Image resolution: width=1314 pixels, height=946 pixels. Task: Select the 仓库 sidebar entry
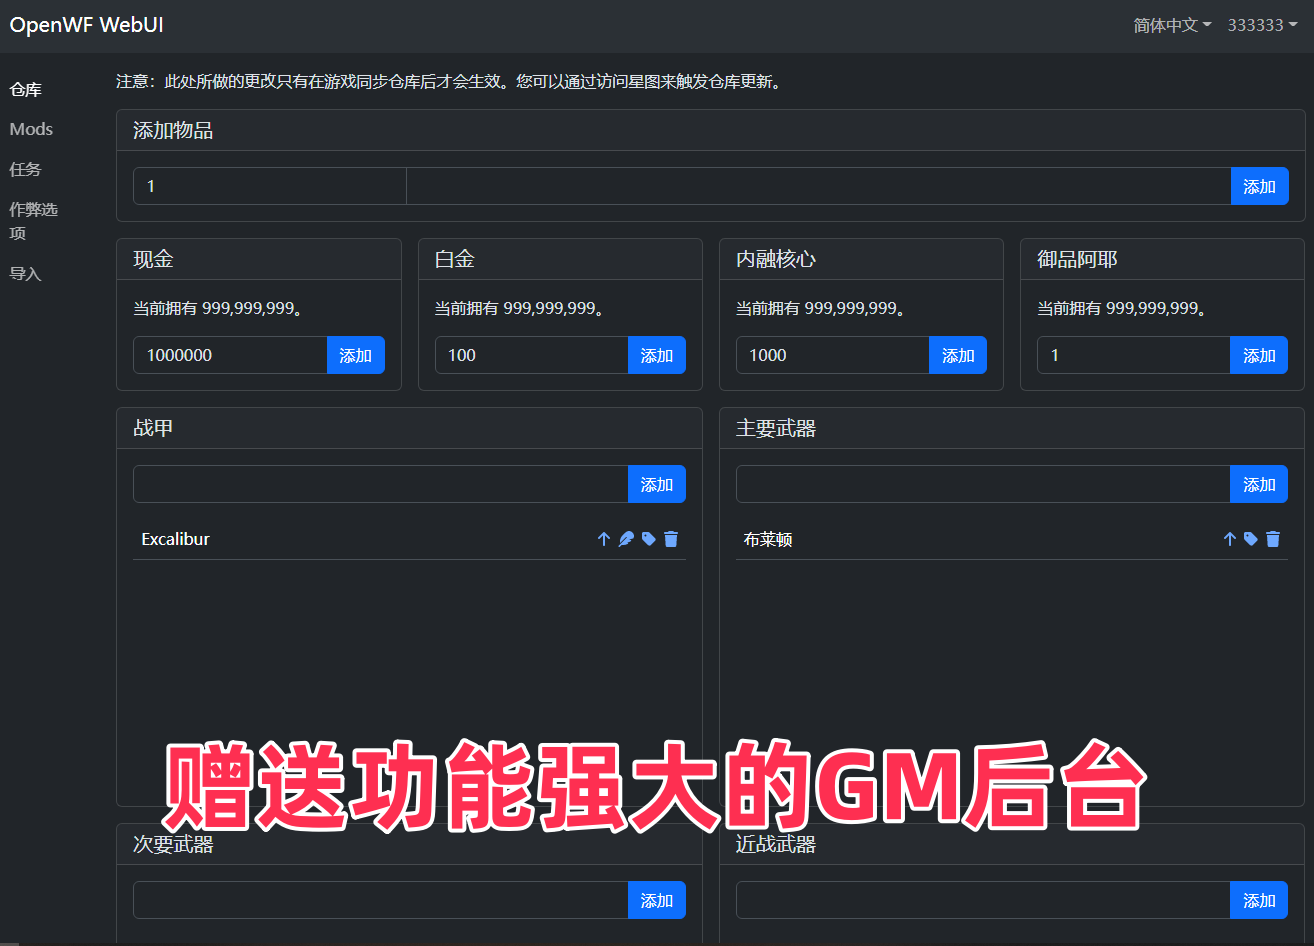pos(25,89)
